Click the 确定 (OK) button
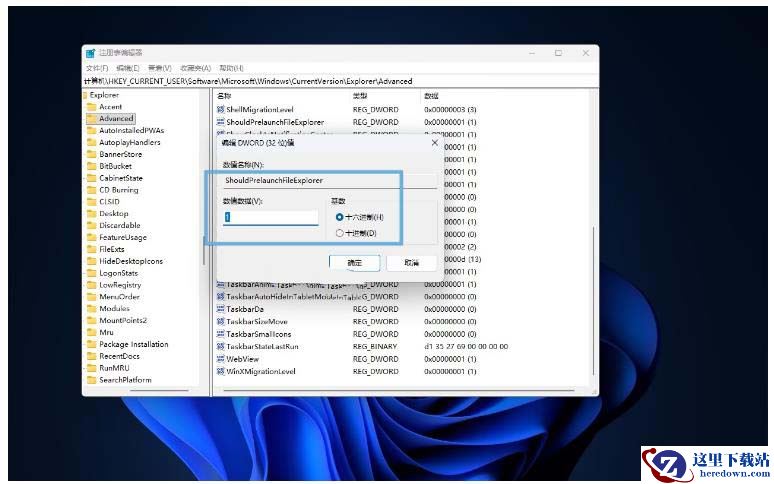Viewport: 774px width, 484px height. tap(354, 262)
